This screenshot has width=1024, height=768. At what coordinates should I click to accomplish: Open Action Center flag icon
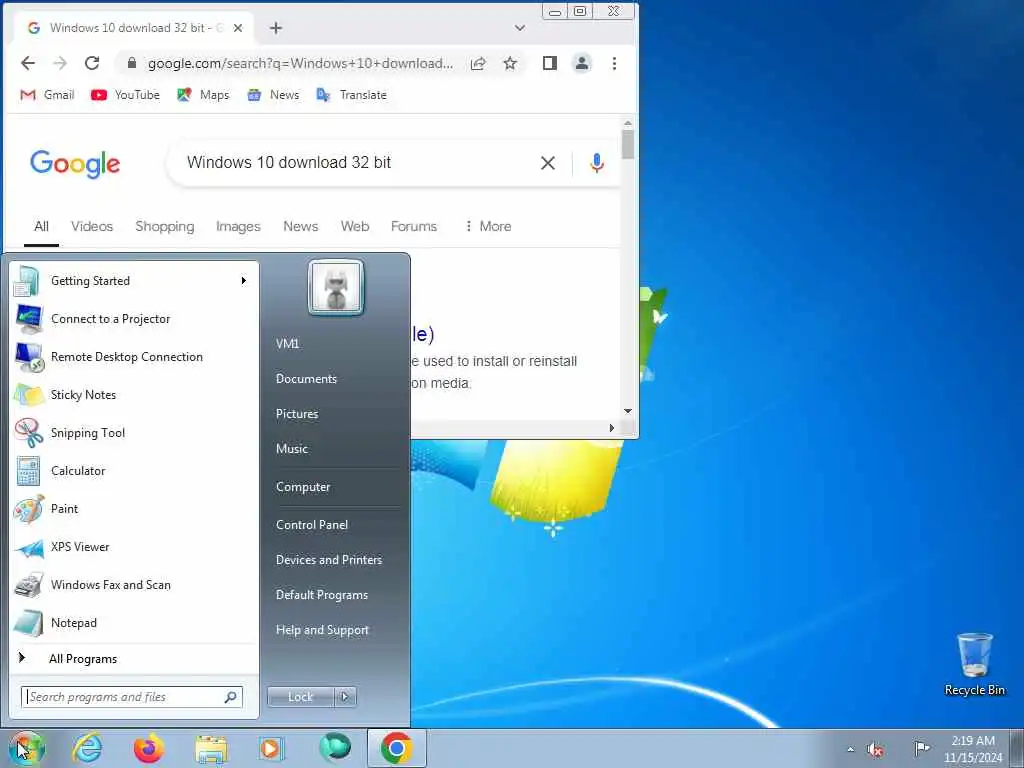[921, 748]
